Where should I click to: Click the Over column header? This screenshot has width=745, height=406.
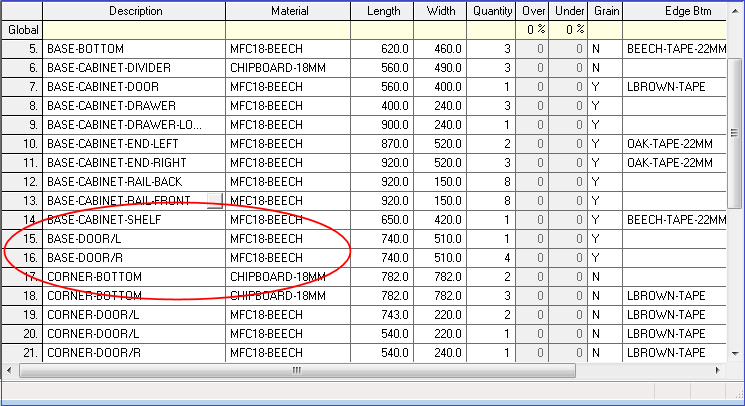[532, 11]
